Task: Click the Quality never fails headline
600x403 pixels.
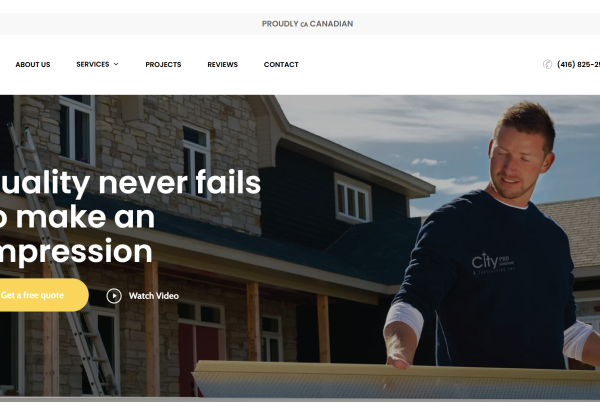Action: point(129,217)
